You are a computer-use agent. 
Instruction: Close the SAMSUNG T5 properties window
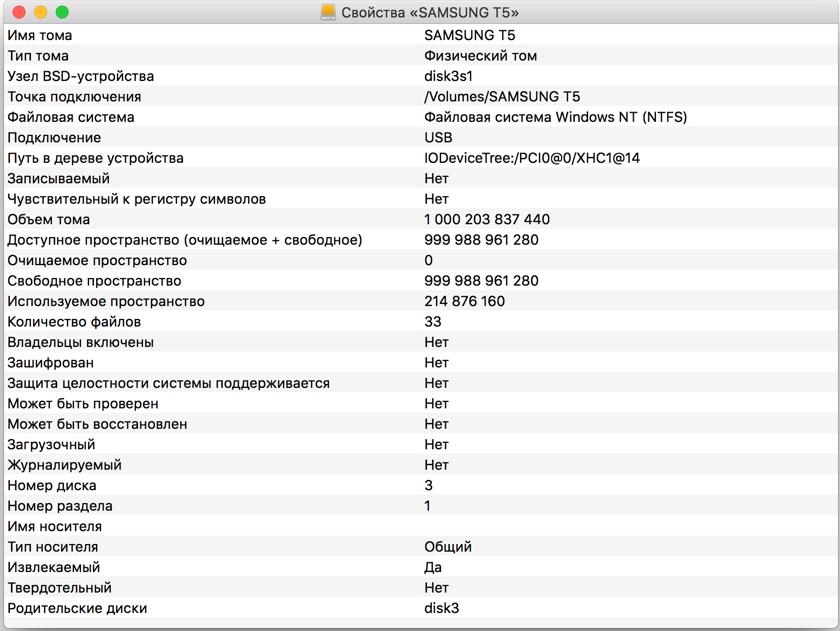(19, 12)
